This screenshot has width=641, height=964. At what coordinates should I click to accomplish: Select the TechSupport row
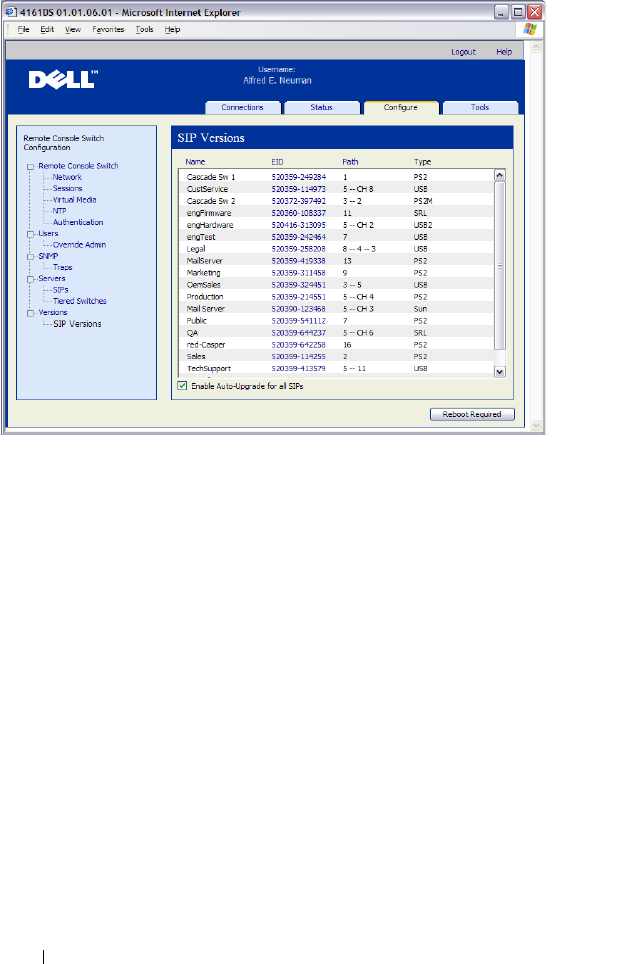coord(336,369)
